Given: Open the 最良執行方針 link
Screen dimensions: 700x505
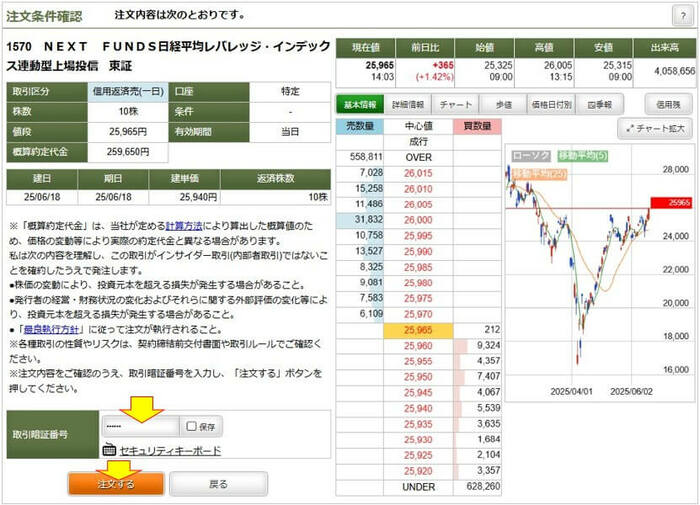Looking at the screenshot, I should (51, 330).
